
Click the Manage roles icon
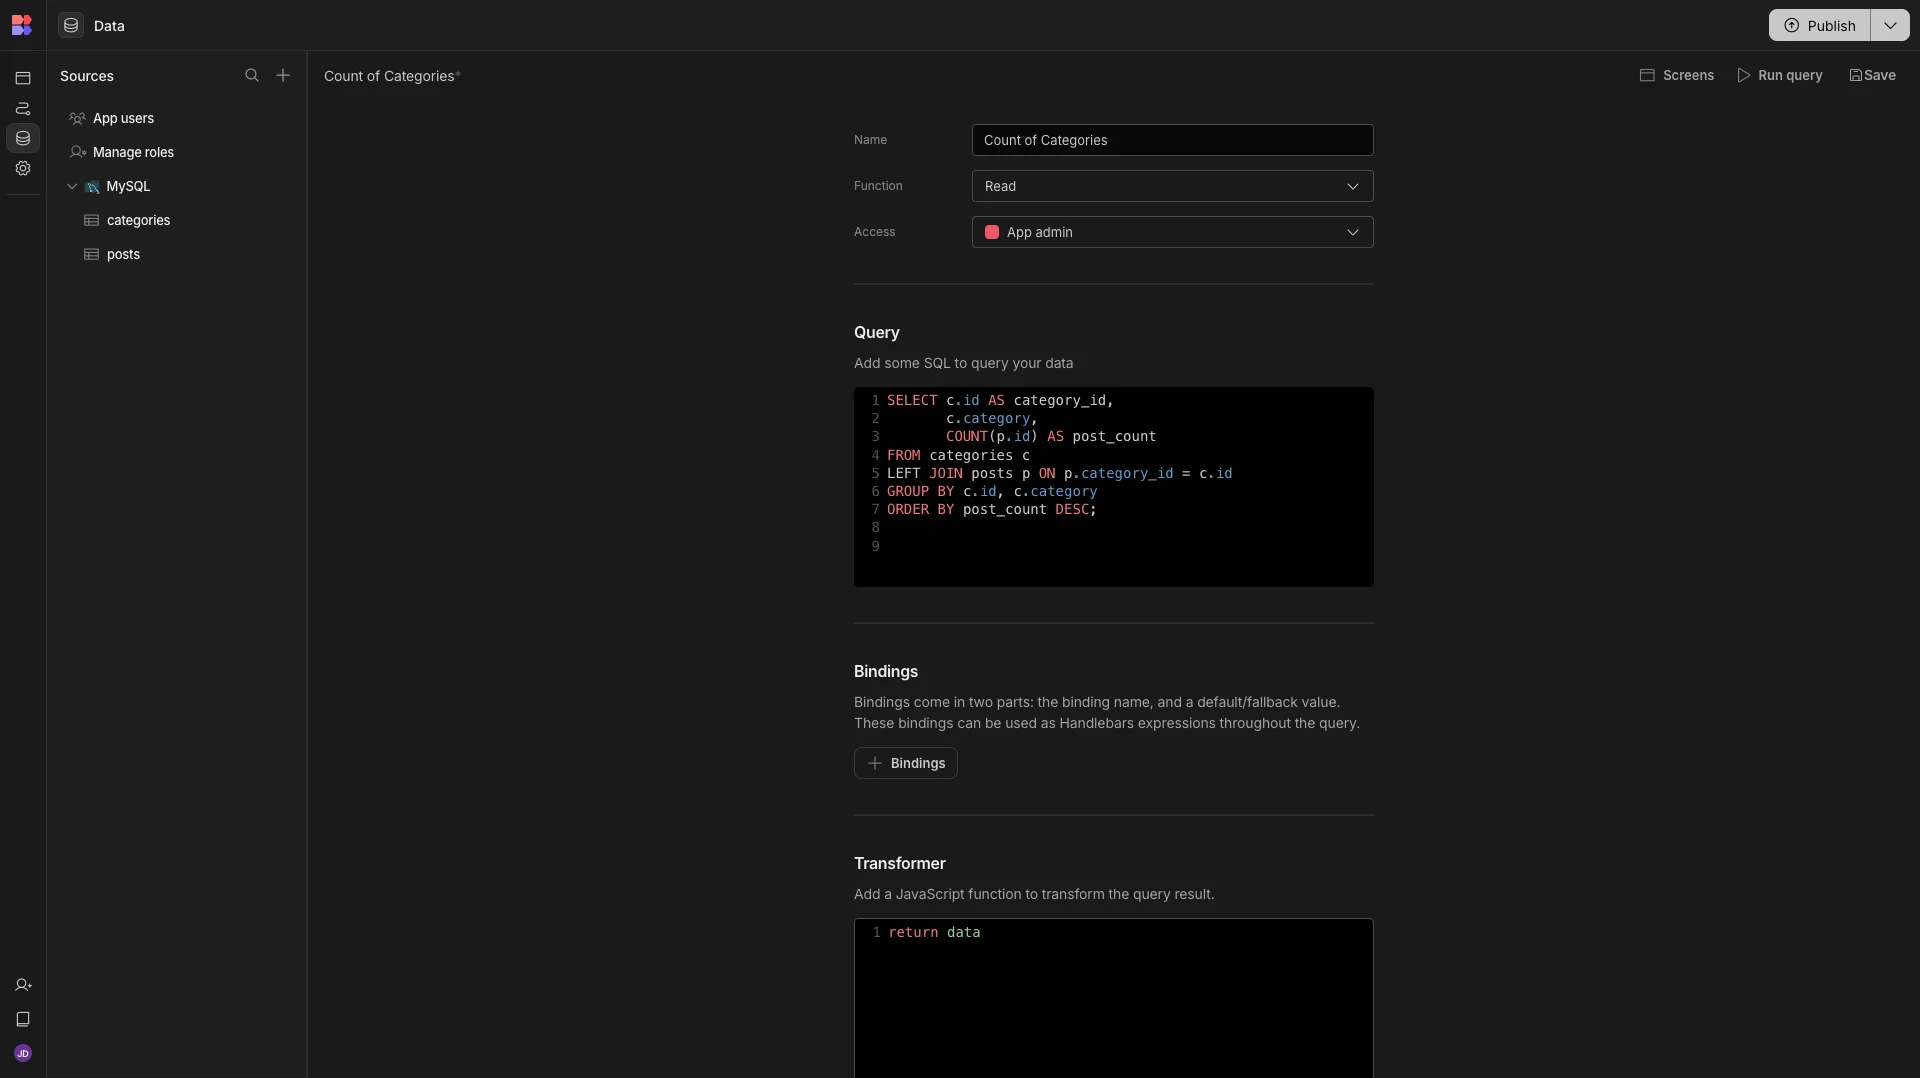click(77, 152)
